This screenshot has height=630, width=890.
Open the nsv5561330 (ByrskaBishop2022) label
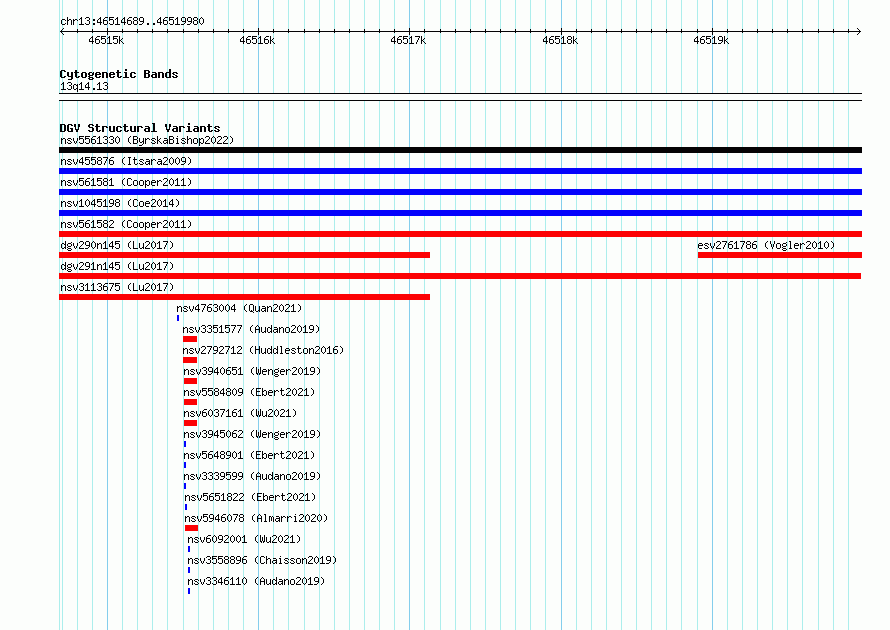[x=147, y=140]
